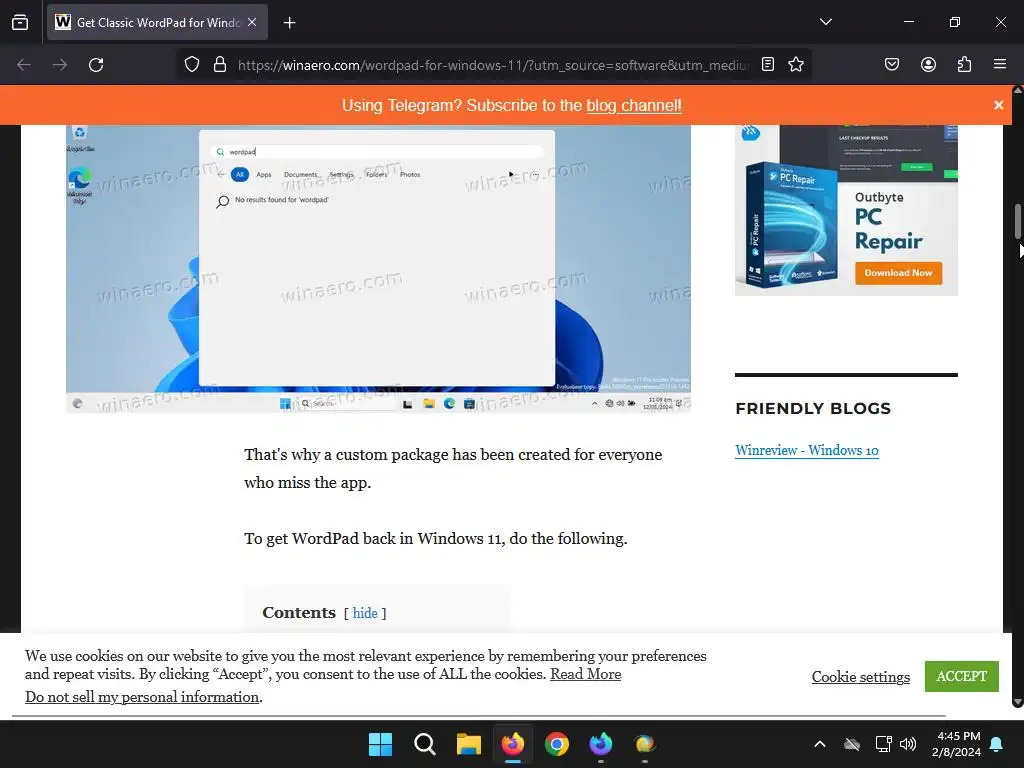Viewport: 1024px width, 768px height.
Task: Open the Firefox account icon
Action: [928, 65]
